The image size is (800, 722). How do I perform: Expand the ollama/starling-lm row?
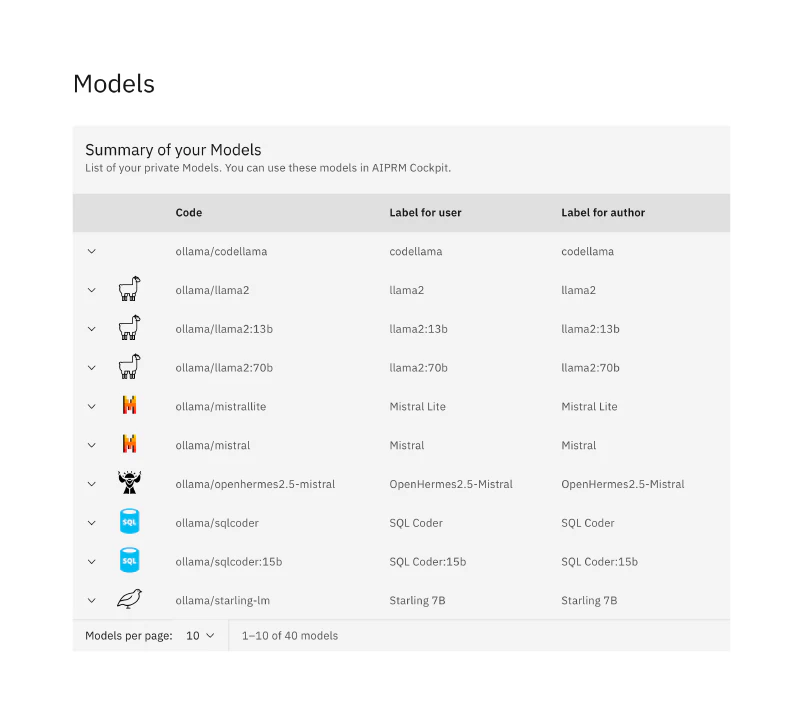[x=91, y=601]
